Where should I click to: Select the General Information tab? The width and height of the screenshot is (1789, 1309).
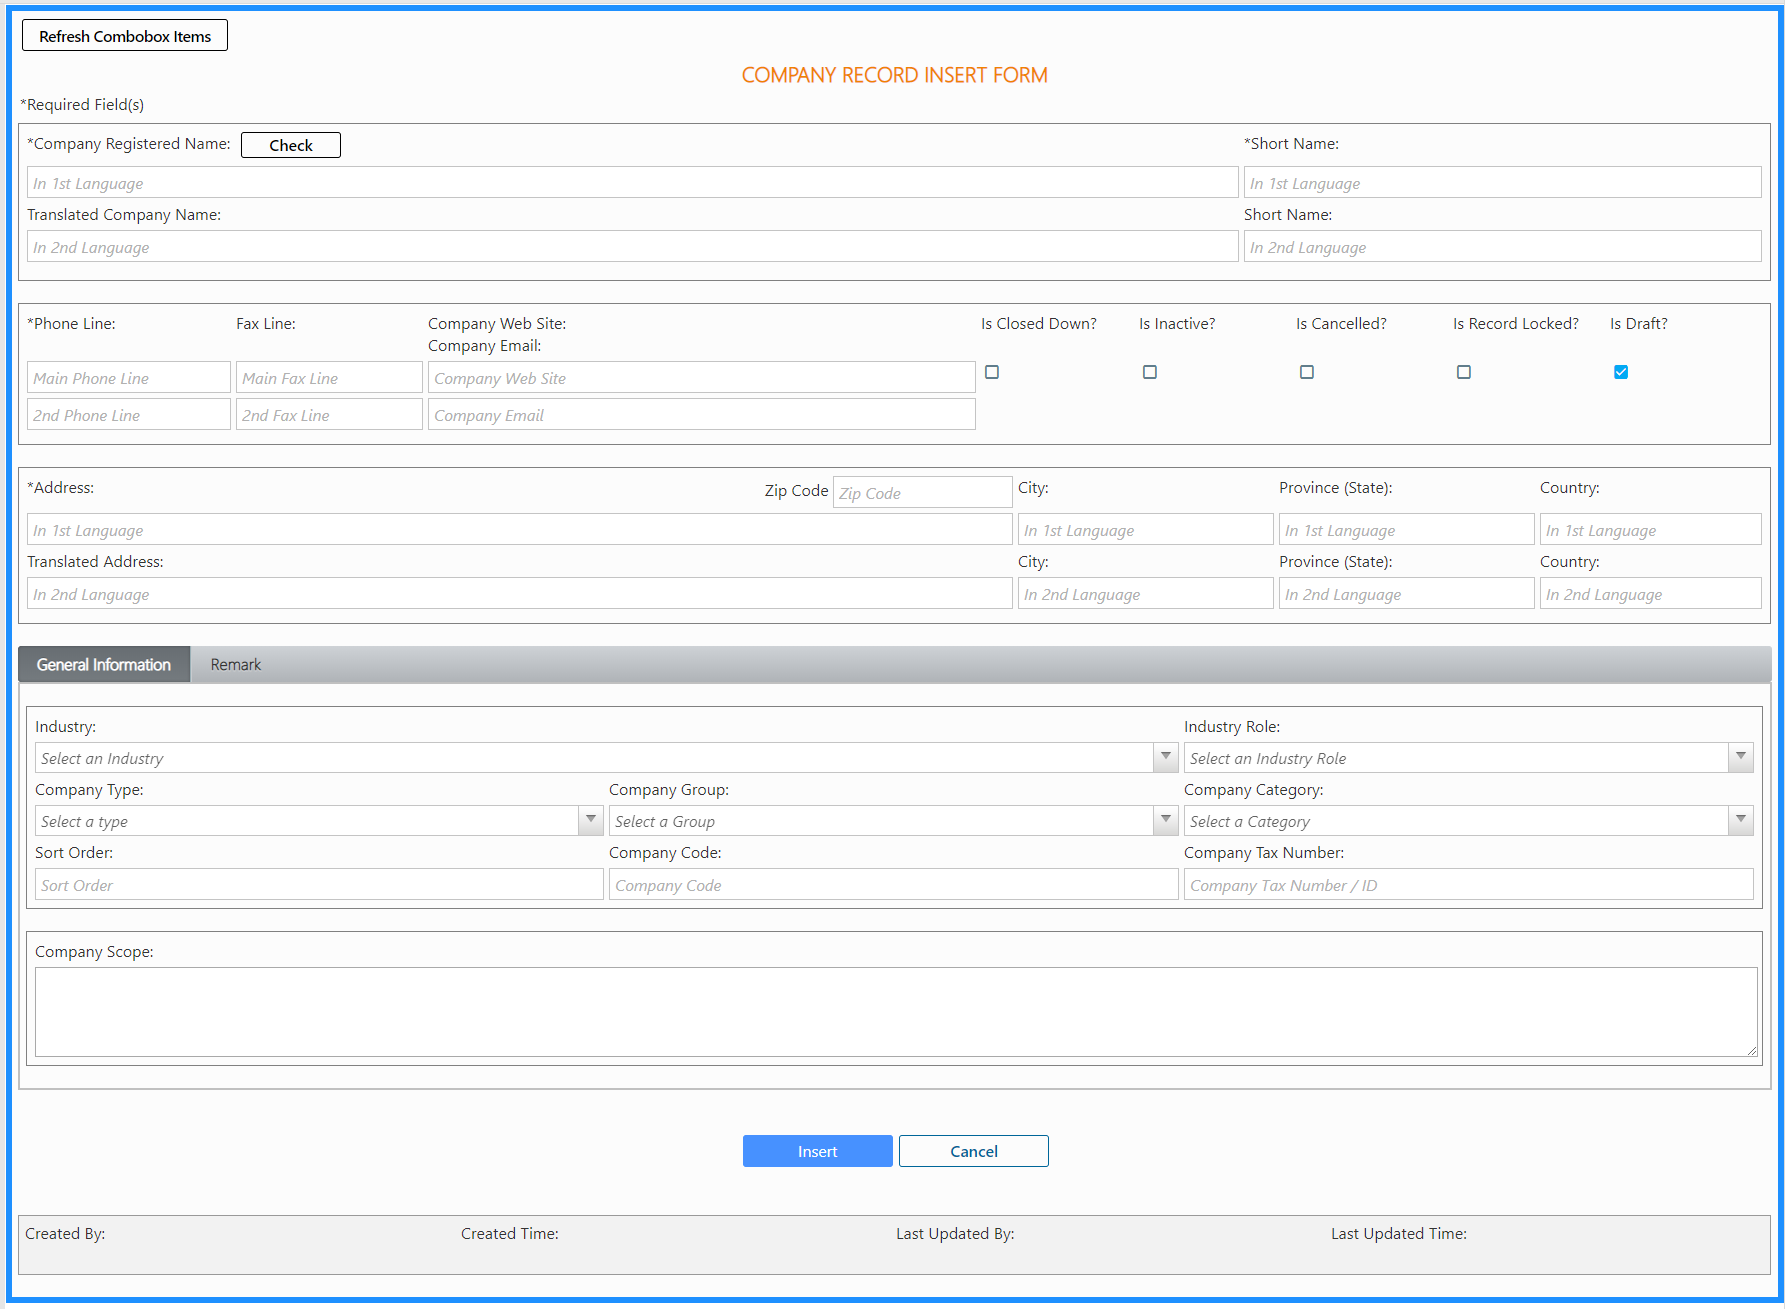(x=104, y=665)
